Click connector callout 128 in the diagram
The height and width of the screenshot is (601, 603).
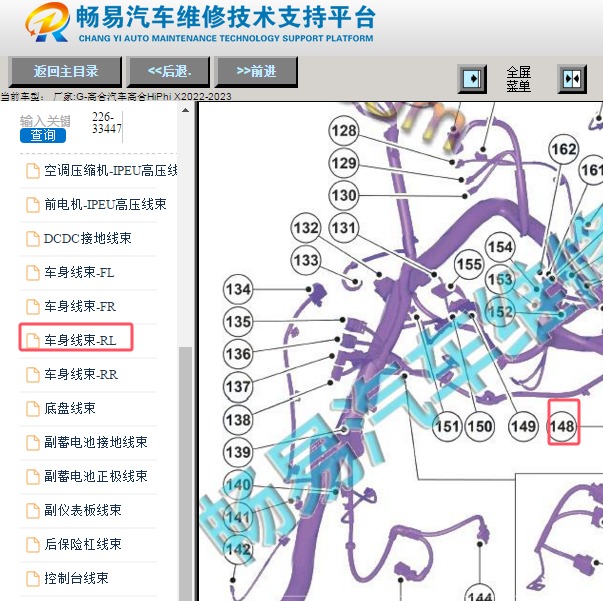344,131
